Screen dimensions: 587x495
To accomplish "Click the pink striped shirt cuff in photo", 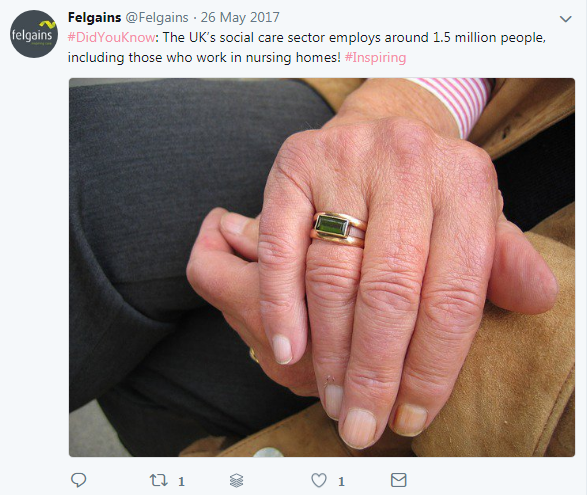I will coord(455,104).
